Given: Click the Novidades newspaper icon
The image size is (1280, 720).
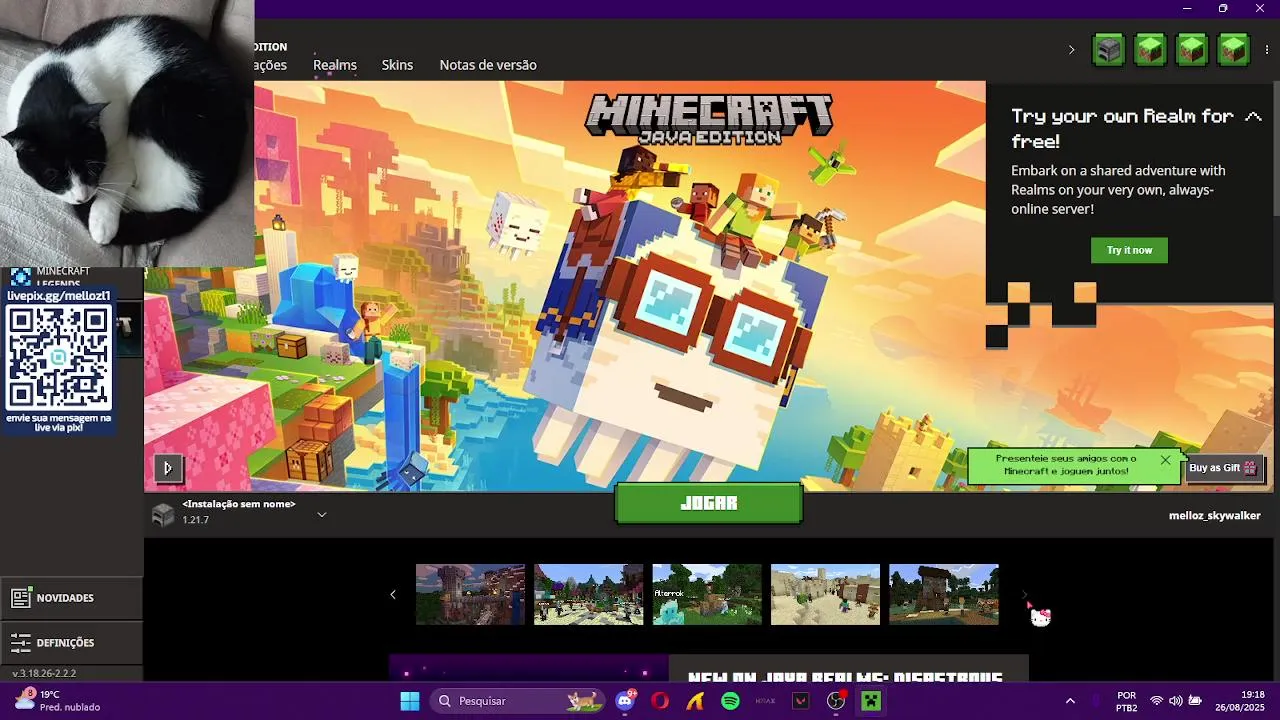Looking at the screenshot, I should (21, 598).
